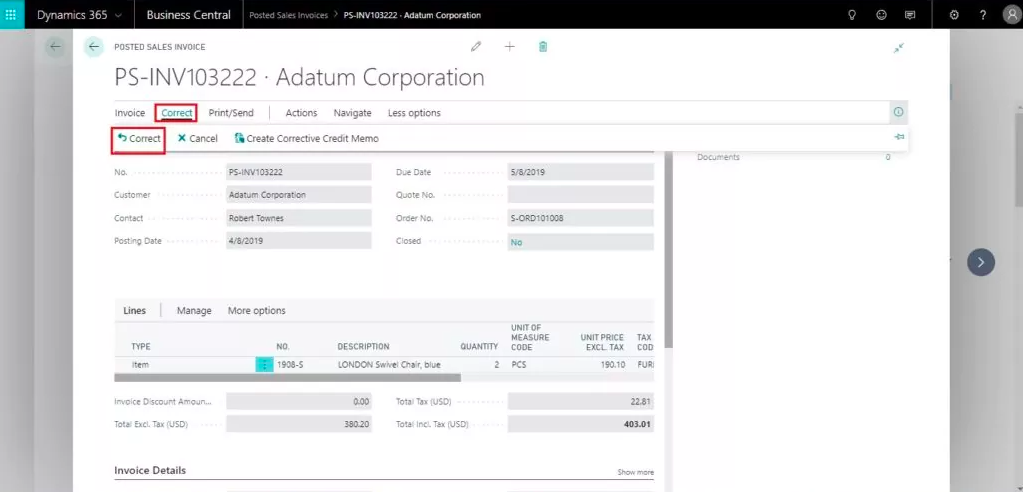Click the Correct action button
The height and width of the screenshot is (492, 1023).
138,138
